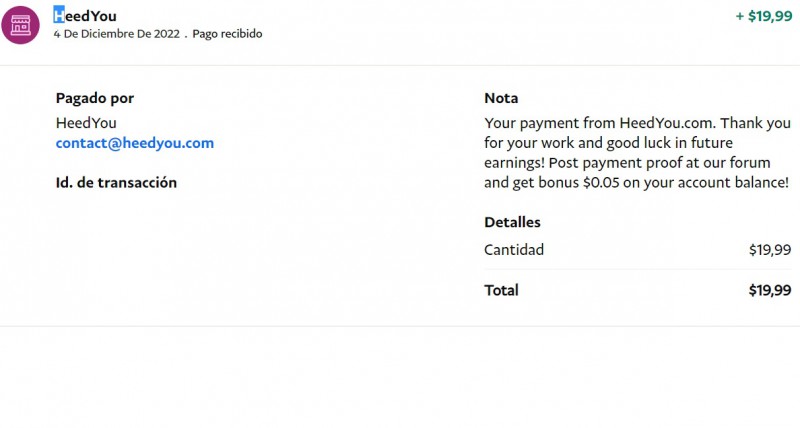Click the highlighted letter H in the title

(x=59, y=15)
